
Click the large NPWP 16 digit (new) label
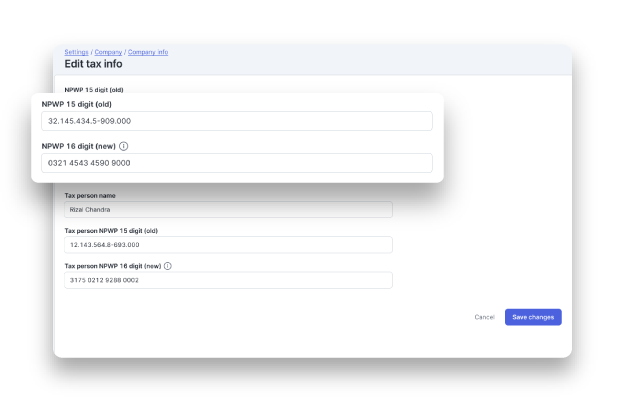[79, 146]
